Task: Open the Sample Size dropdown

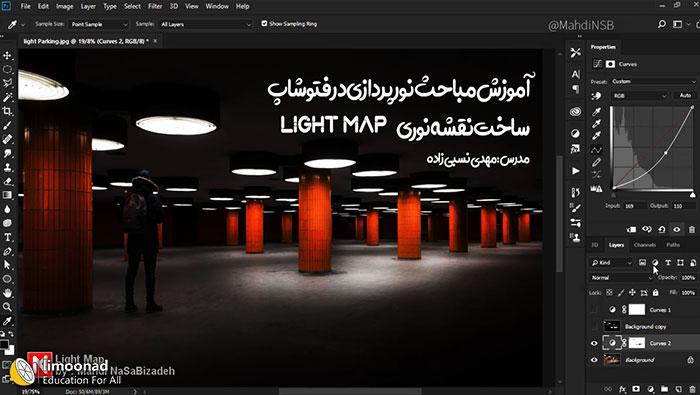Action: coord(99,24)
